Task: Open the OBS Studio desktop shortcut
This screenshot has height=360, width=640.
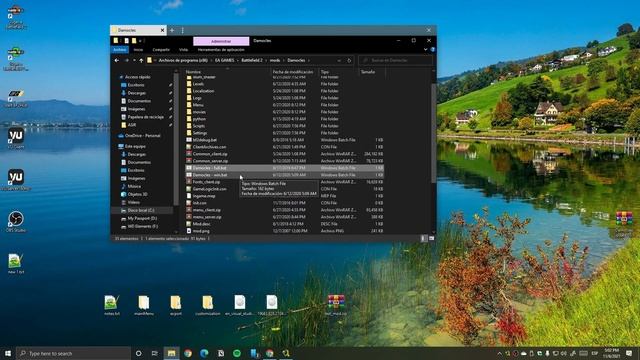Action: coord(16,222)
